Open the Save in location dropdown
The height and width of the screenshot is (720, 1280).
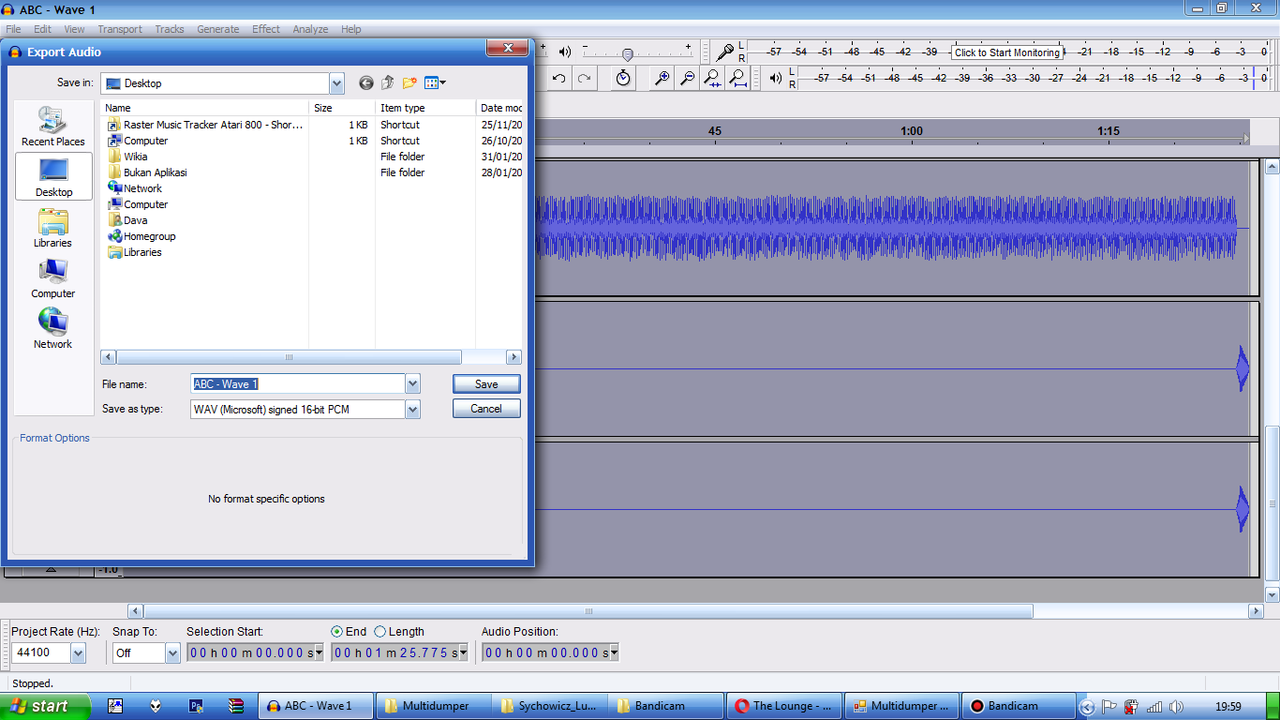[337, 83]
